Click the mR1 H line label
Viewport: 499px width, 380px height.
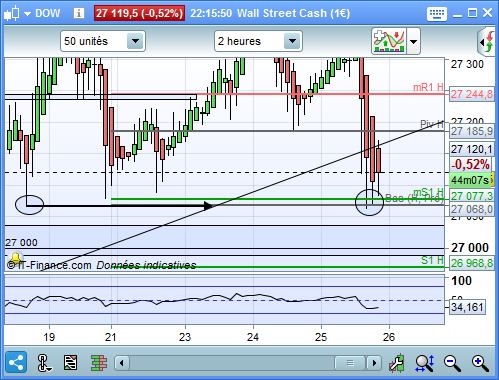pyautogui.click(x=428, y=87)
